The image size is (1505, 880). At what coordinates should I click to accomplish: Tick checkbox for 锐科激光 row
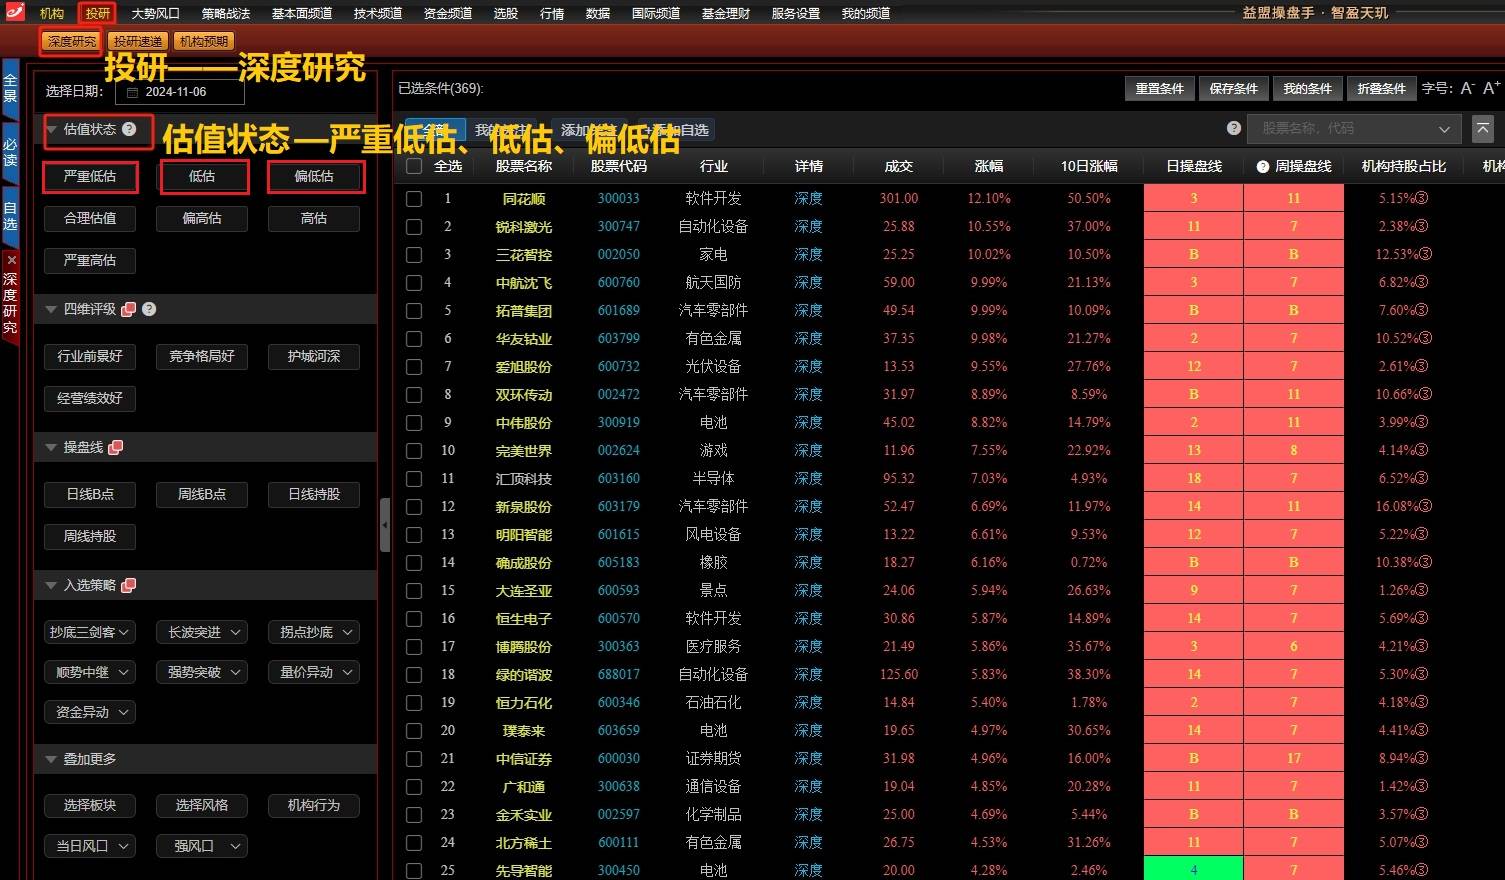(414, 227)
